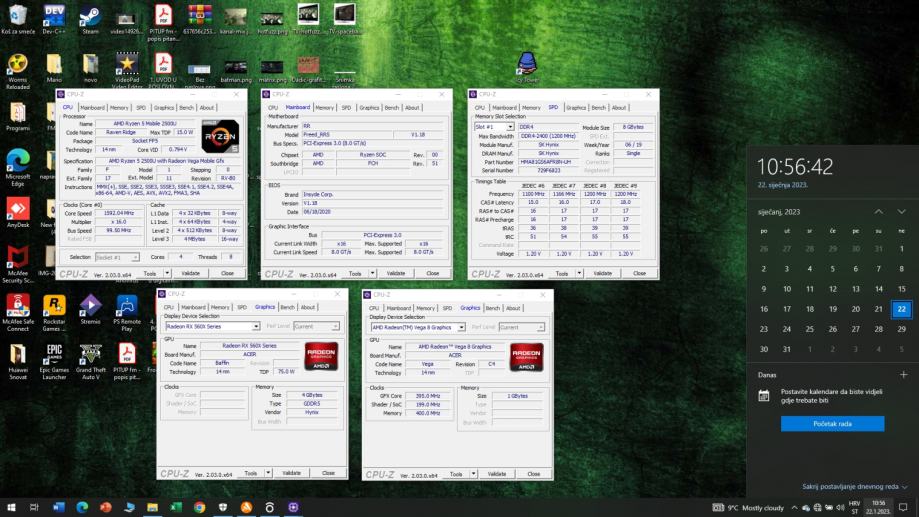Image resolution: width=919 pixels, height=517 pixels.
Task: Open About tab in the SPD memory window
Action: pyautogui.click(x=619, y=107)
